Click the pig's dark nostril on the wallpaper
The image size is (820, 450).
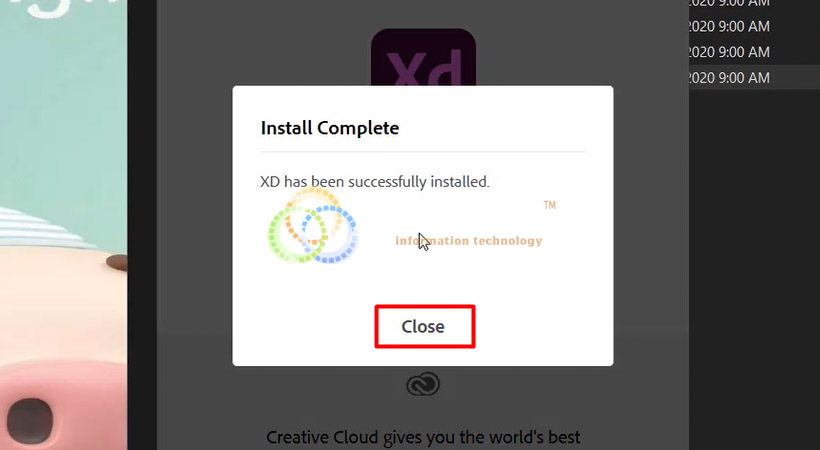(x=30, y=420)
